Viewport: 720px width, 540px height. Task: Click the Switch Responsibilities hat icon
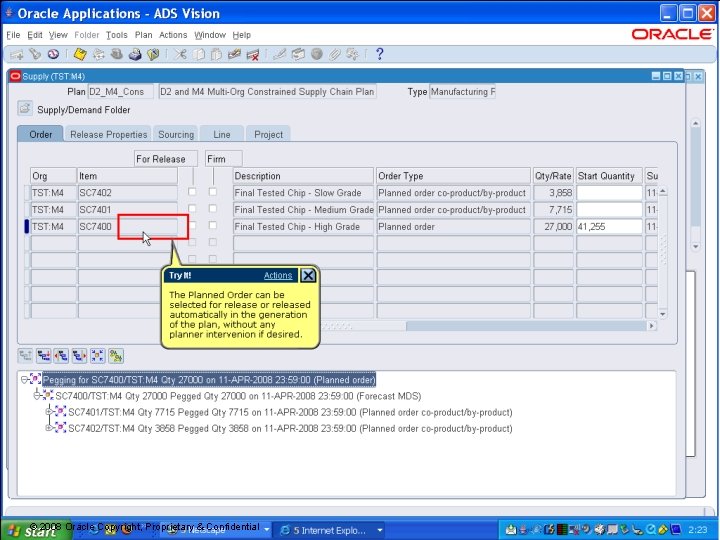coord(117,54)
